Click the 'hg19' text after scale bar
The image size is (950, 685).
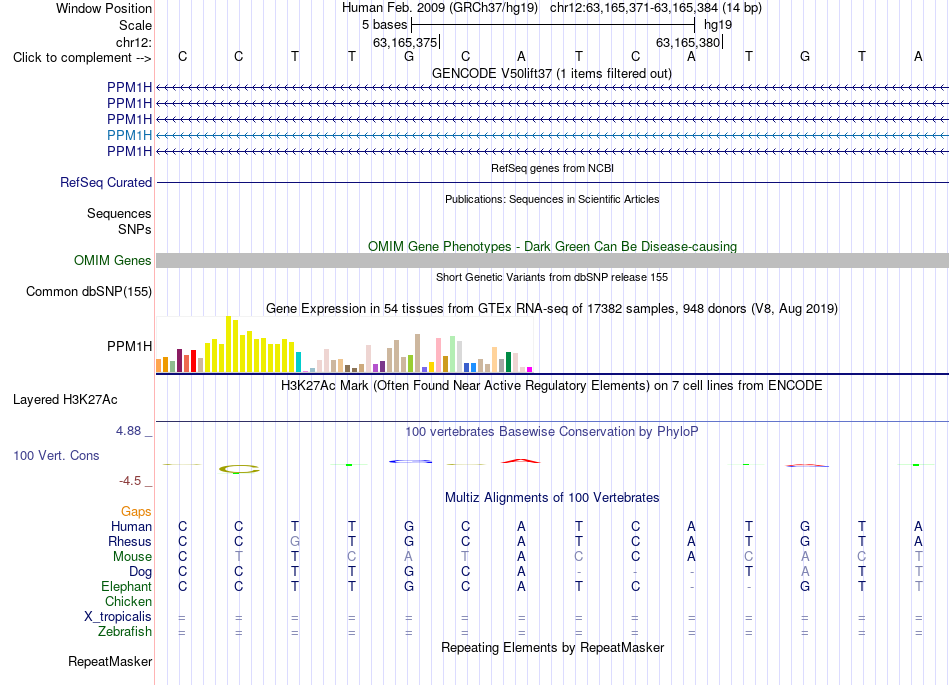click(717, 25)
